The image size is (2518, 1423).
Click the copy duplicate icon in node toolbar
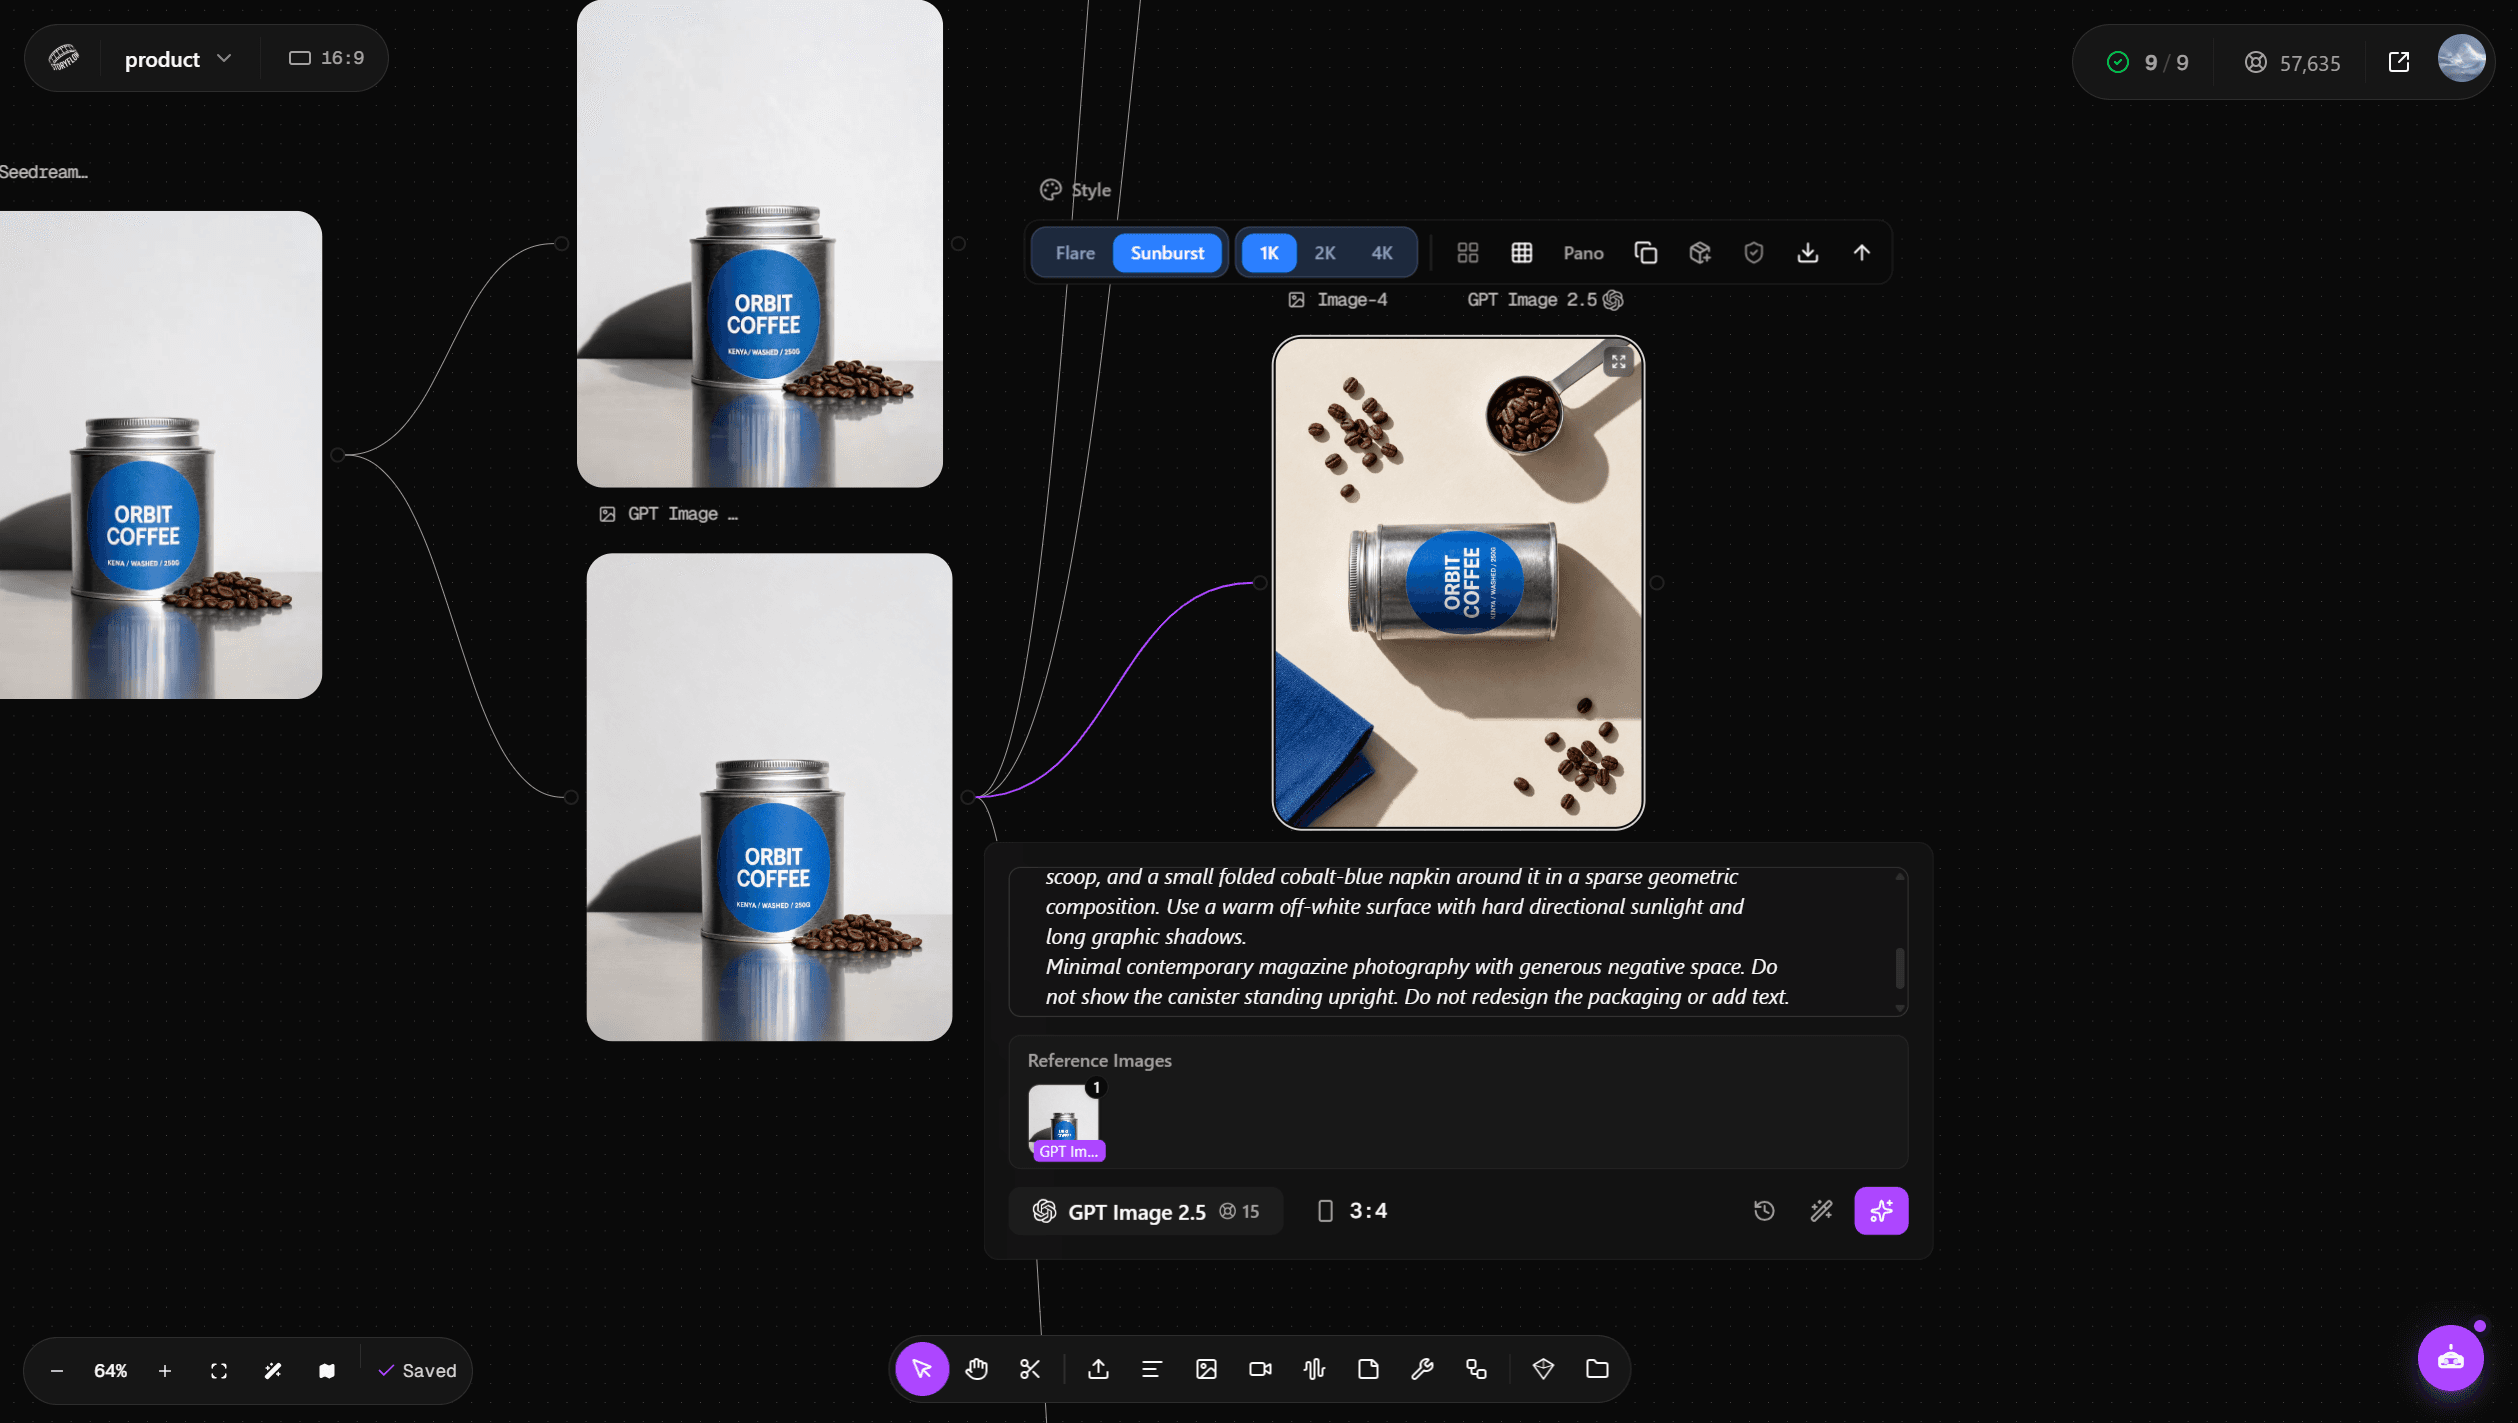pos(1645,253)
